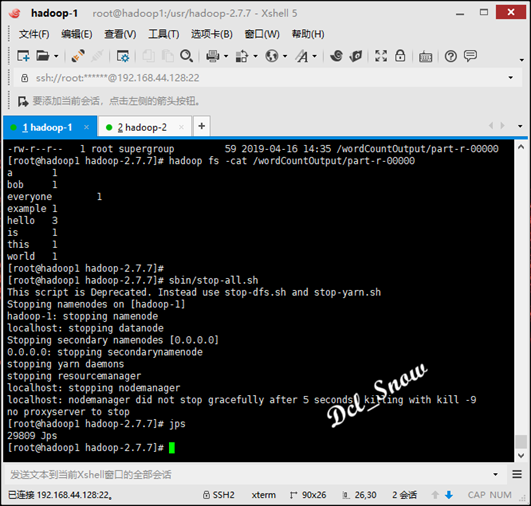Click the file transfer toolbar icon
This screenshot has height=506, width=531.
tap(242, 56)
